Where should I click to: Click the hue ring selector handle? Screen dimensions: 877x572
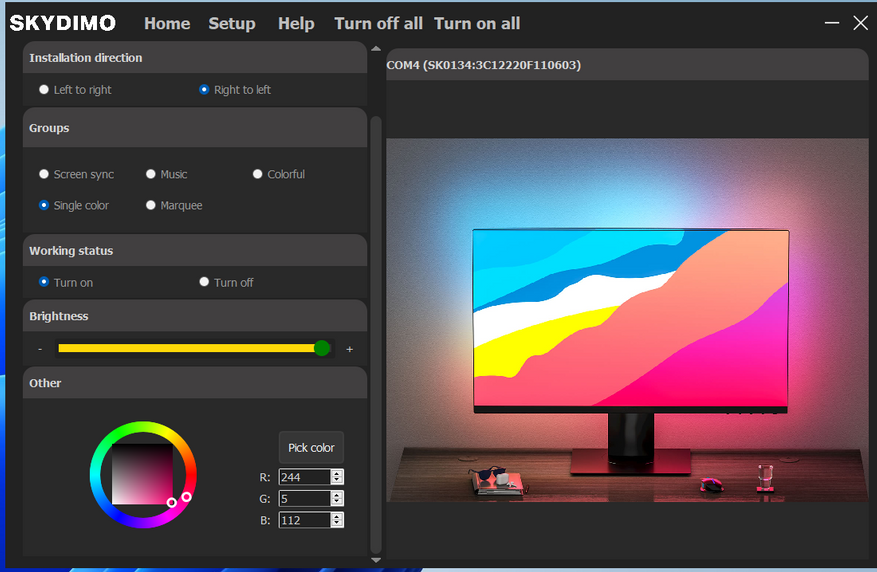(187, 497)
